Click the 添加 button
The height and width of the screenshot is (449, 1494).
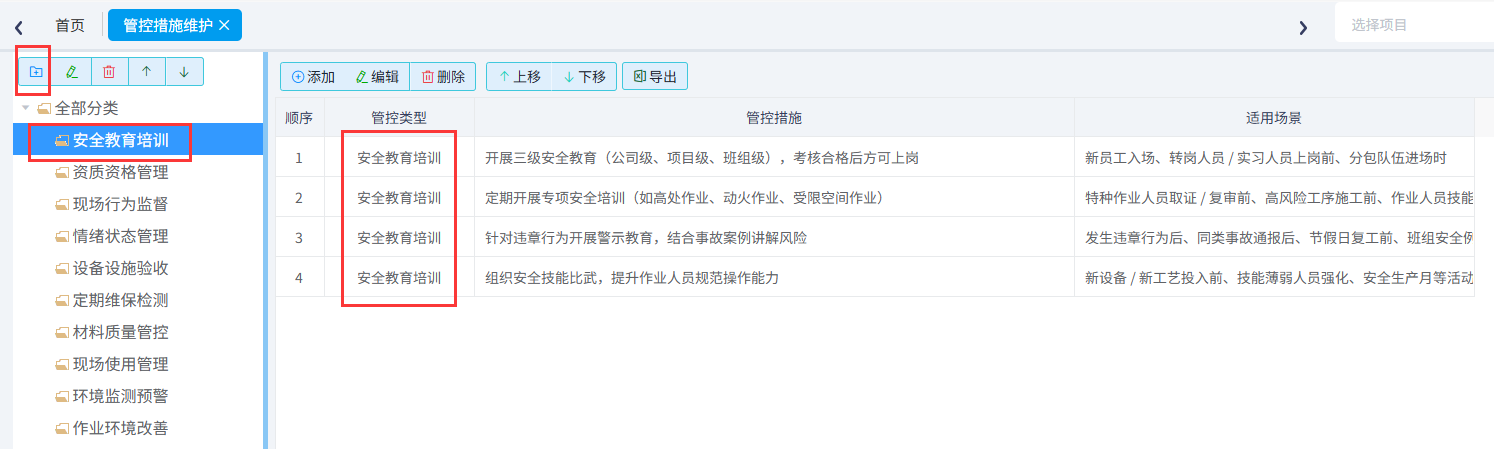[313, 76]
